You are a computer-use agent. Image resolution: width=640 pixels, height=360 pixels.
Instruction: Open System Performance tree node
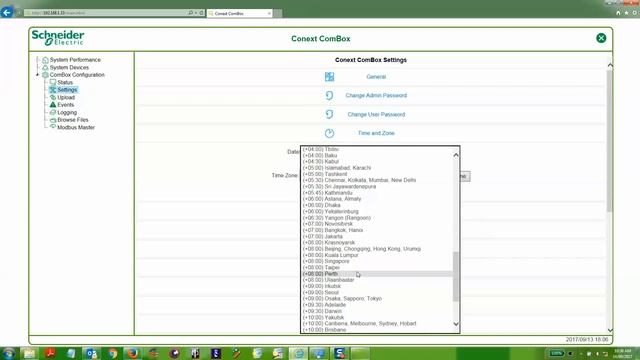click(75, 60)
